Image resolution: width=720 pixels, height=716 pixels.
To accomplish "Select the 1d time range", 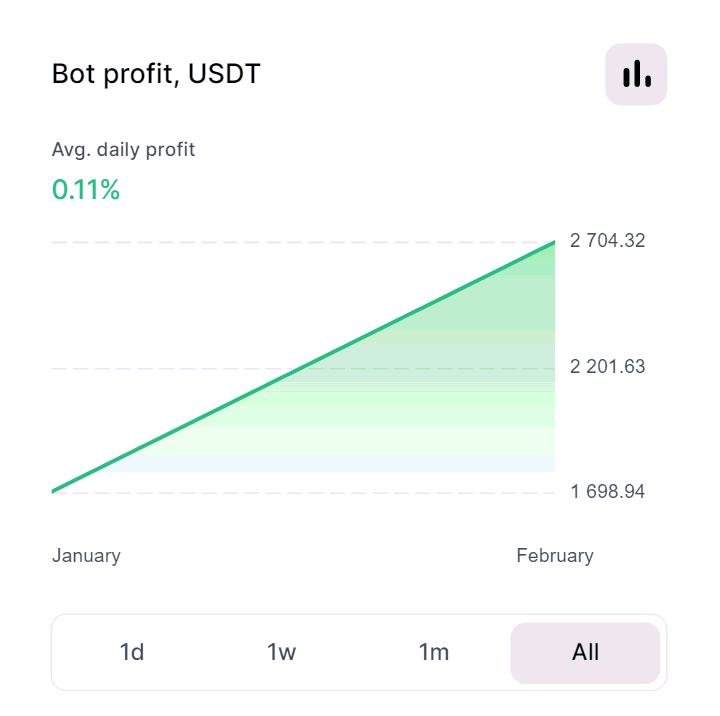I will pyautogui.click(x=132, y=653).
